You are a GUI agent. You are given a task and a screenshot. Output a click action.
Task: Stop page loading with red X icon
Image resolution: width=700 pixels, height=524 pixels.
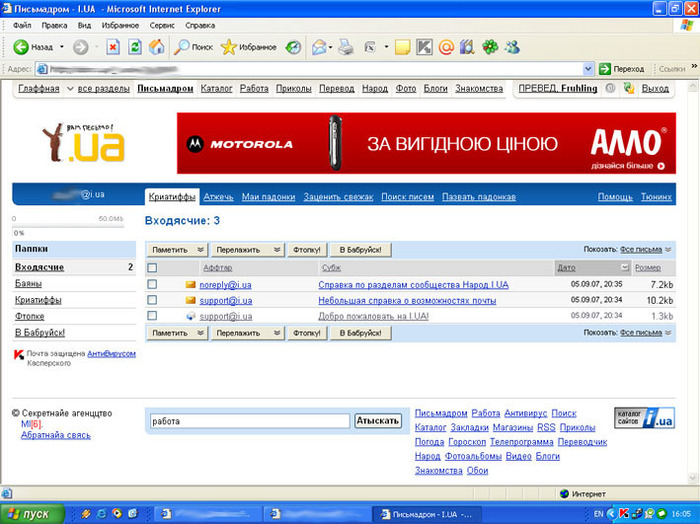tap(113, 47)
